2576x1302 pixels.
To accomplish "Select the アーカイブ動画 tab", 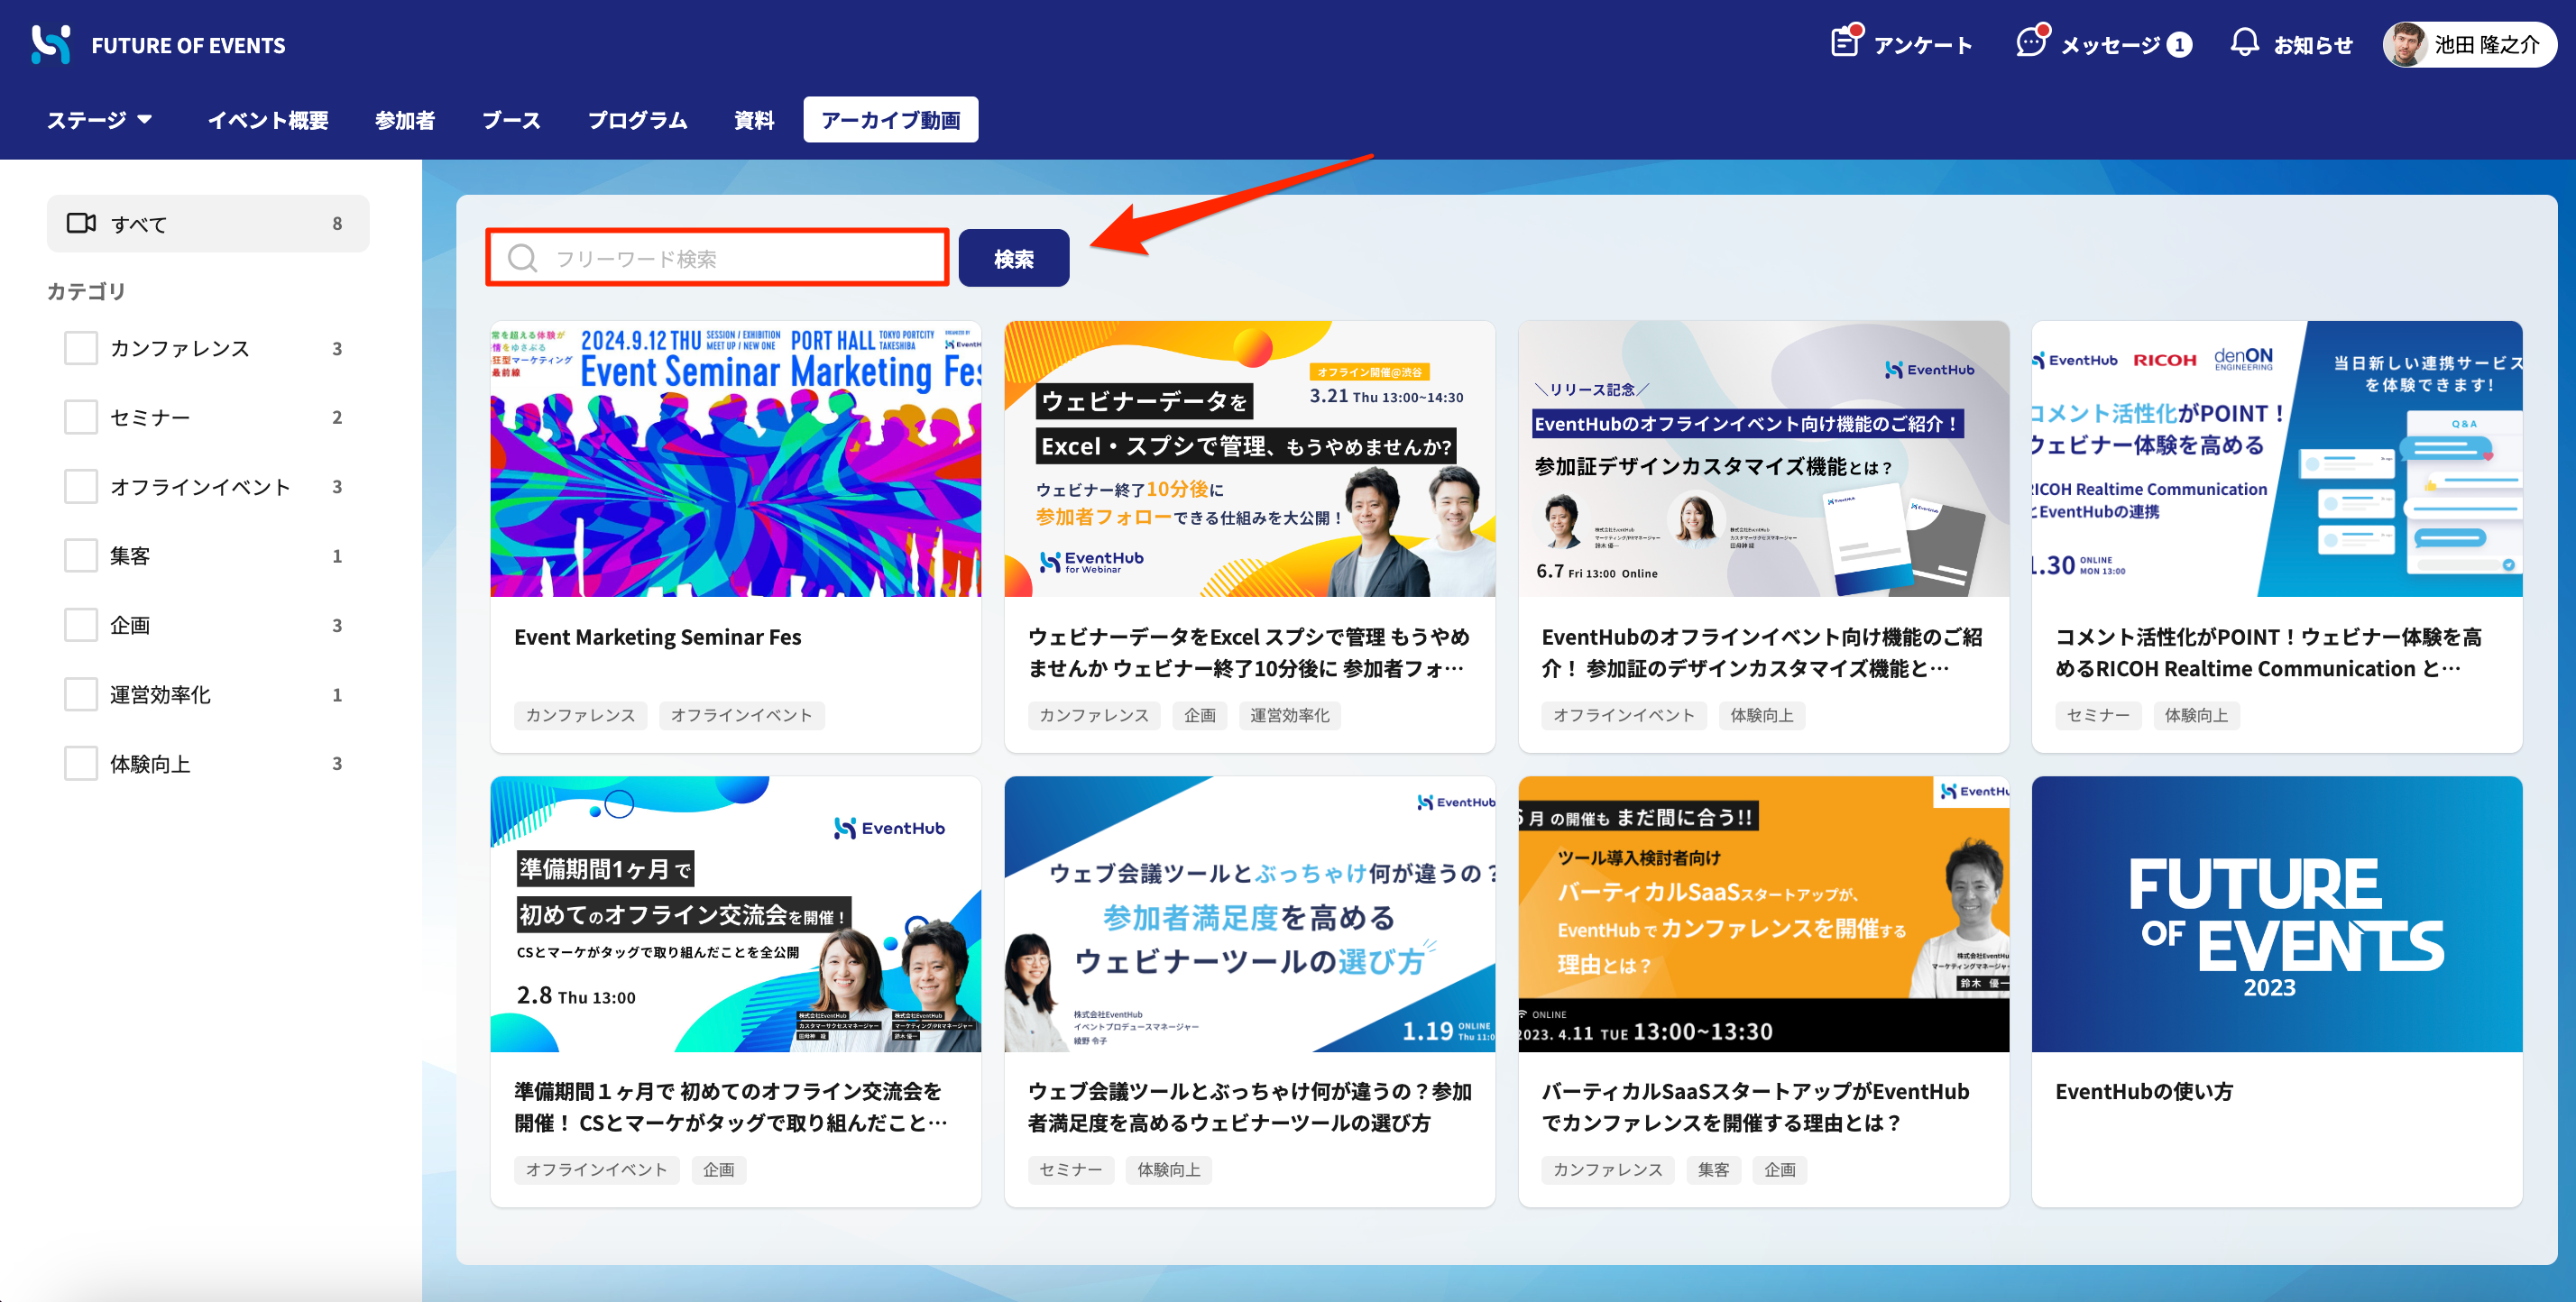I will (x=891, y=120).
